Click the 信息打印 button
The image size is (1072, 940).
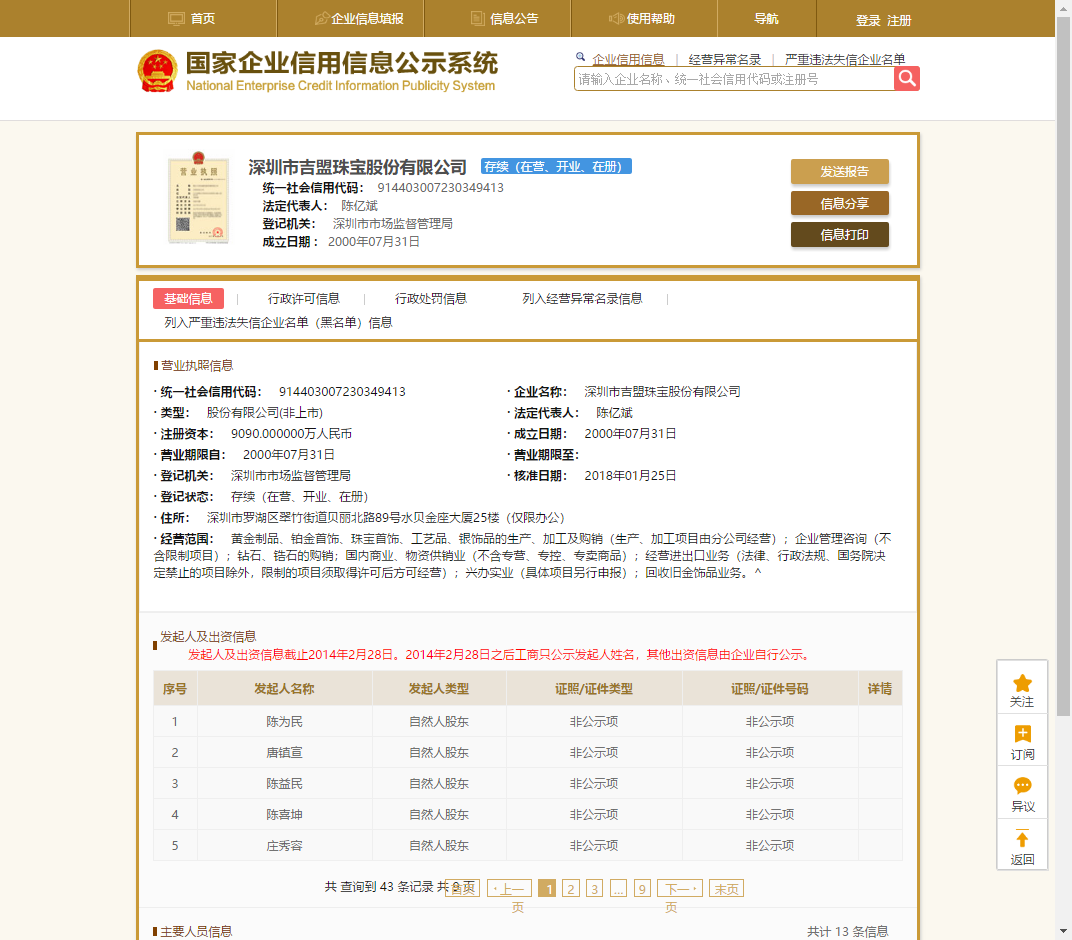tap(839, 235)
